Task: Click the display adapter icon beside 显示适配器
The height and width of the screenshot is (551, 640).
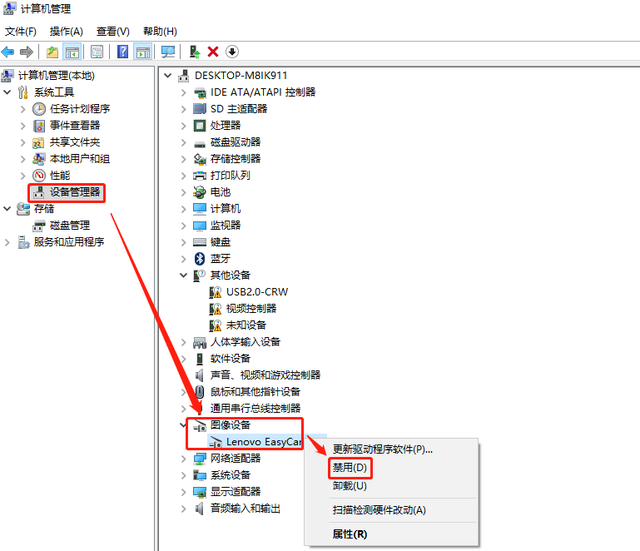Action: [200, 492]
